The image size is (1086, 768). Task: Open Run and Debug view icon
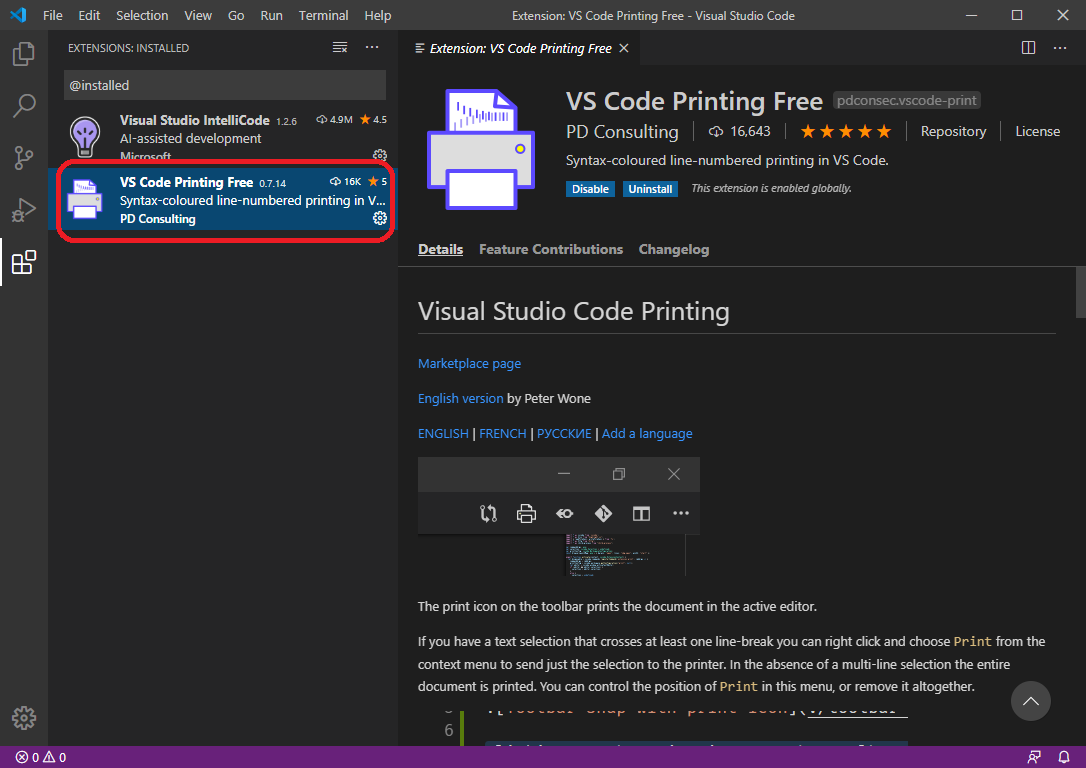24,210
